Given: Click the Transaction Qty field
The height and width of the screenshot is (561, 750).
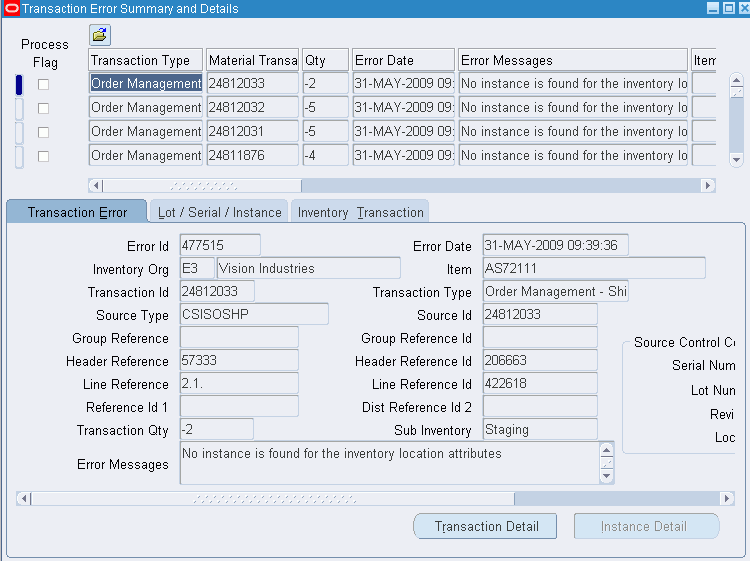Looking at the screenshot, I should coord(217,429).
